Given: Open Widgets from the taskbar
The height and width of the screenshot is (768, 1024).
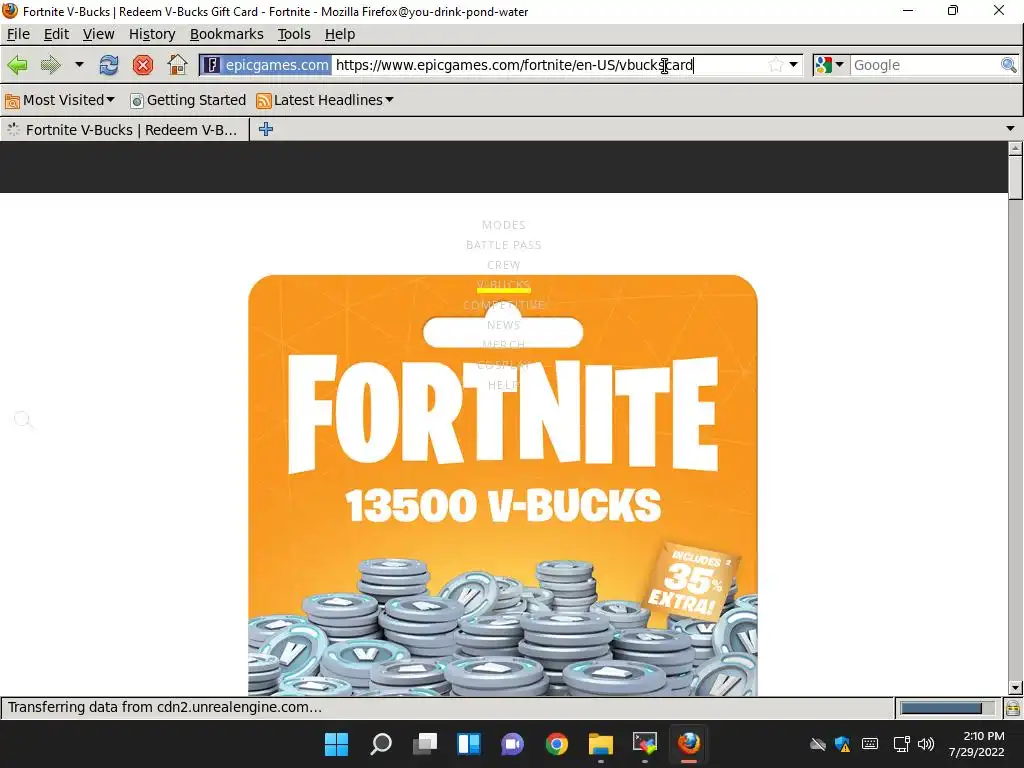Looking at the screenshot, I should tap(469, 744).
